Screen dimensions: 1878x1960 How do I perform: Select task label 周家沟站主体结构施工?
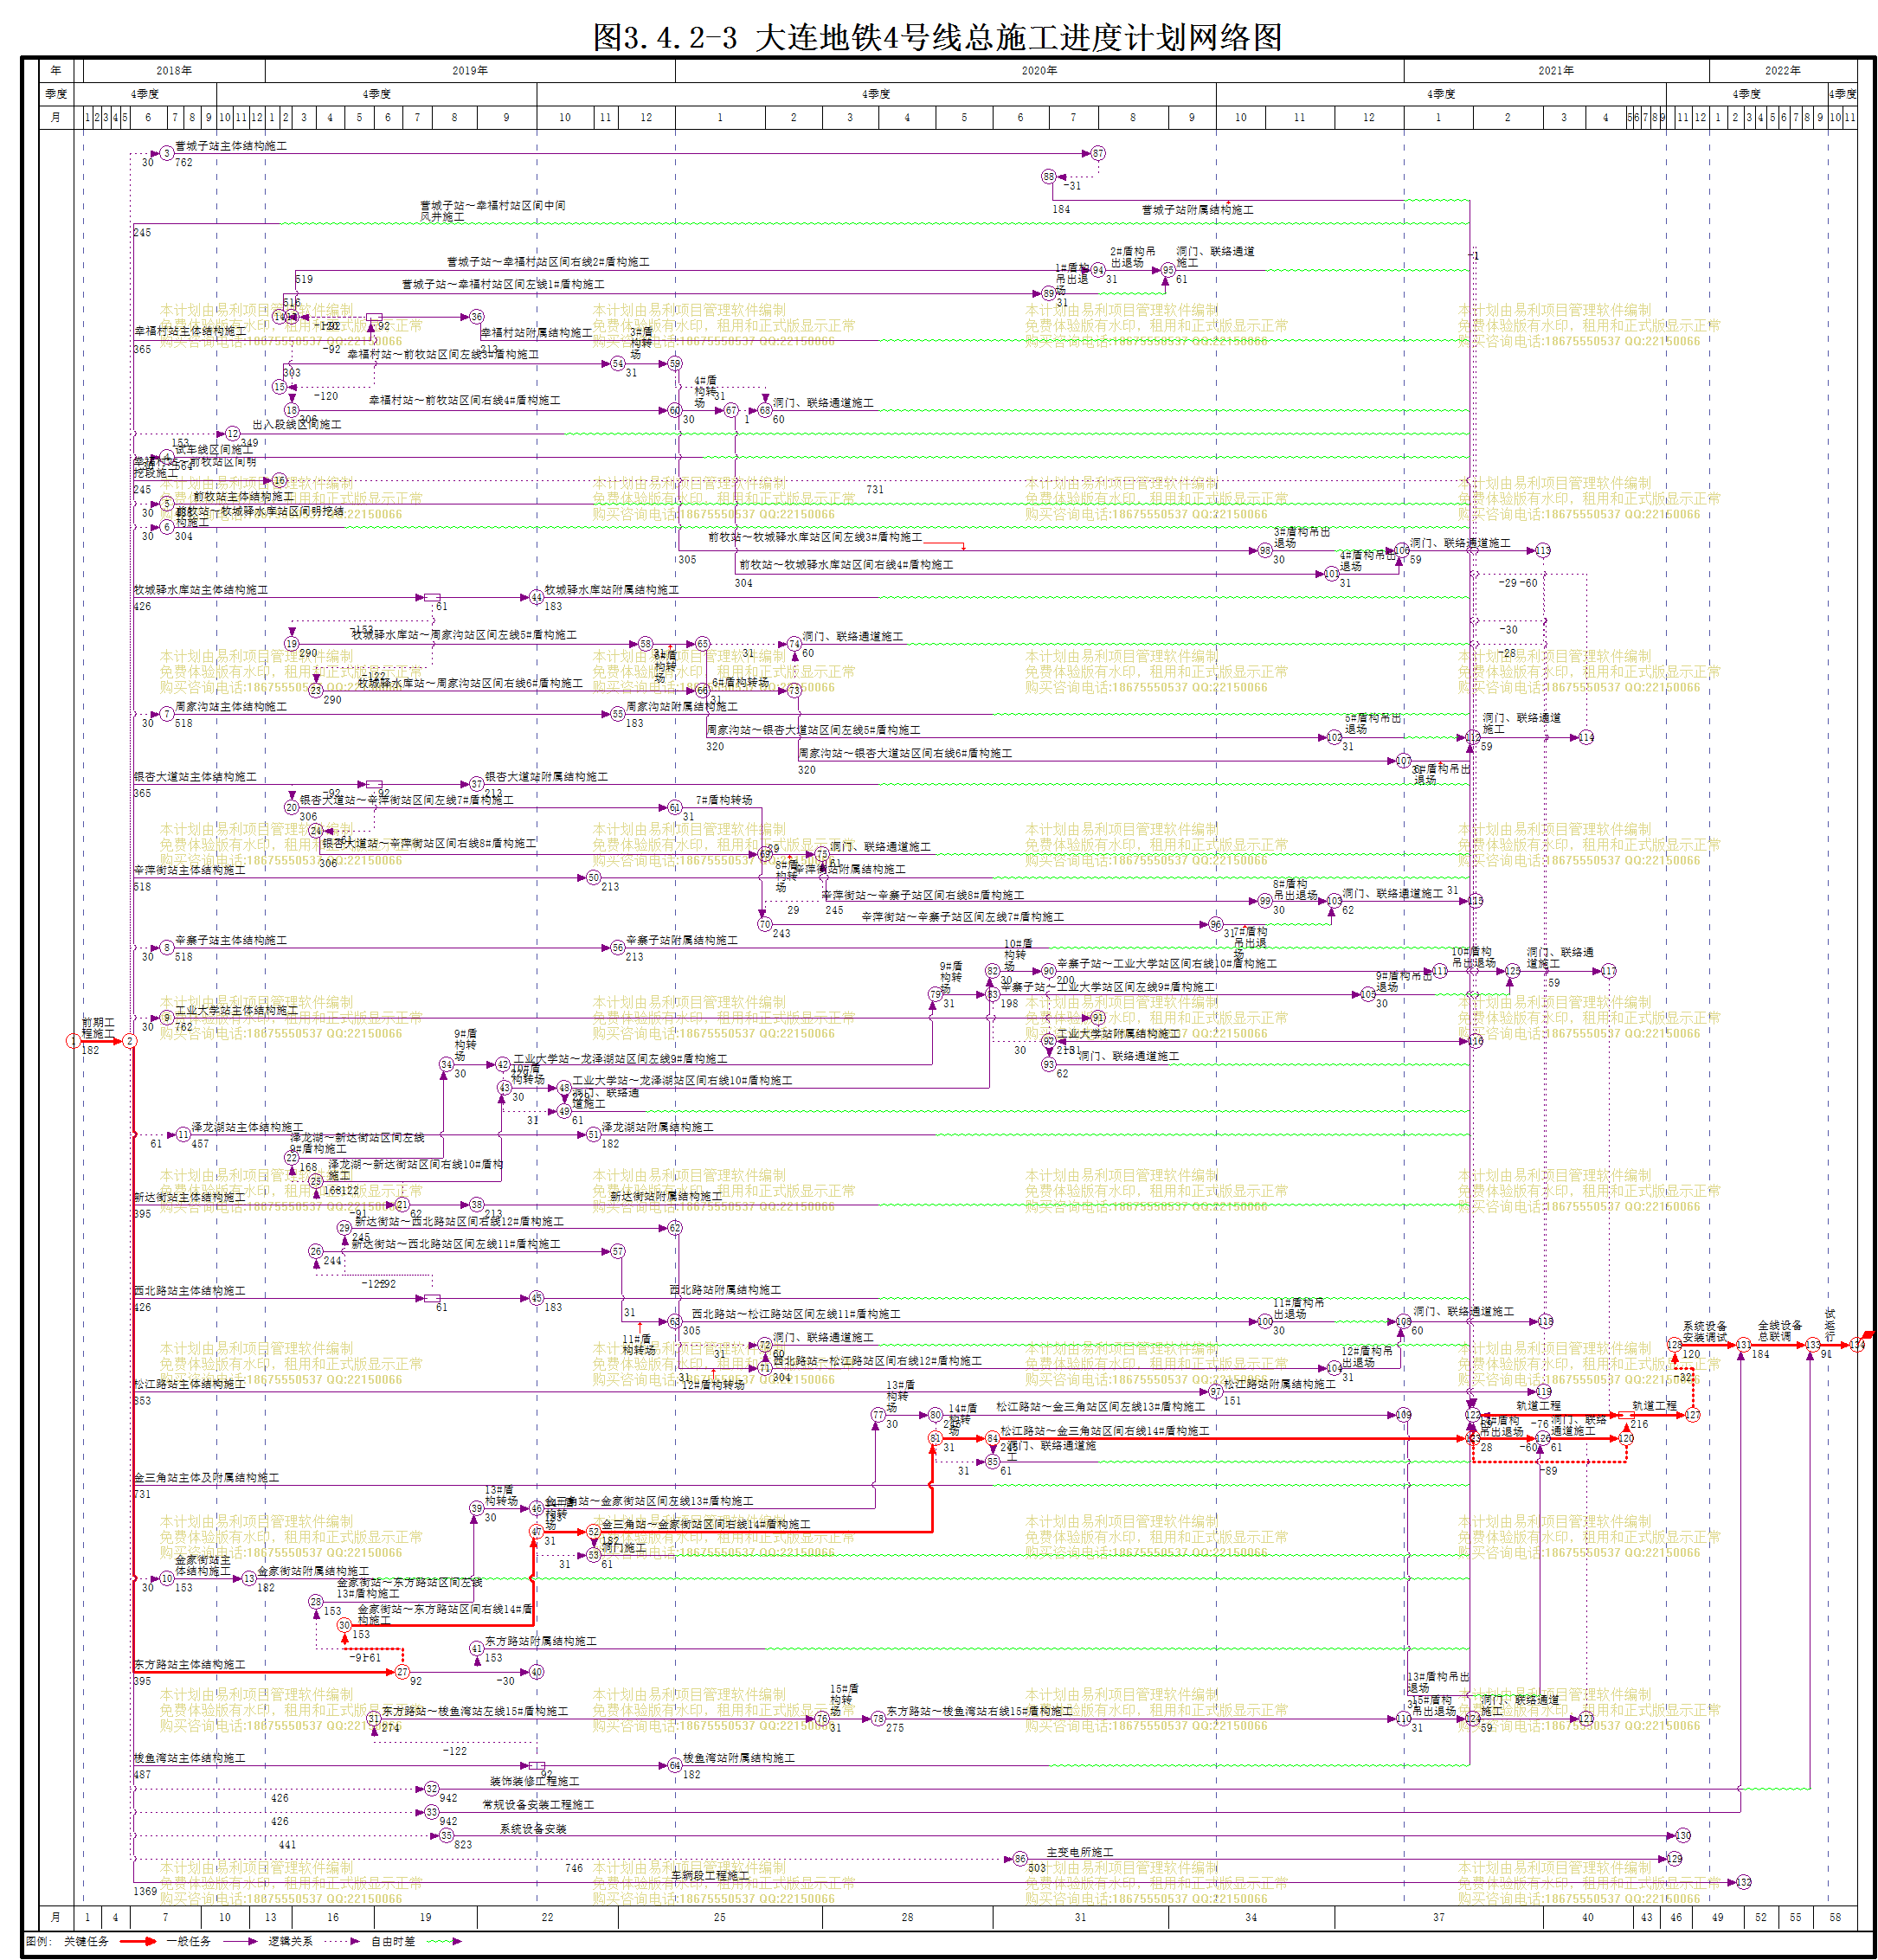click(x=231, y=706)
